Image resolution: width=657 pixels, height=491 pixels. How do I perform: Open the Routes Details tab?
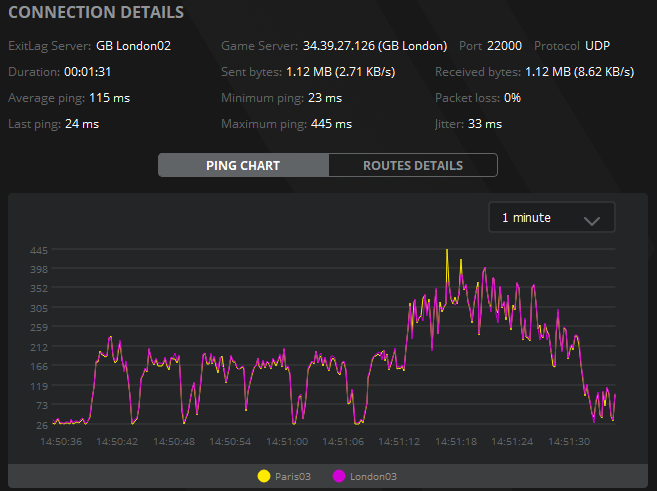tap(412, 165)
